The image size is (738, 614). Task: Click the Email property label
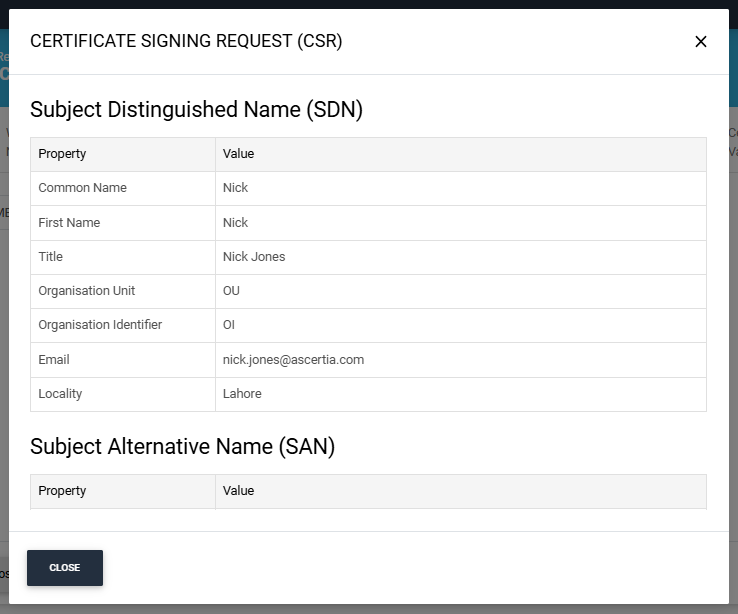[x=54, y=360]
